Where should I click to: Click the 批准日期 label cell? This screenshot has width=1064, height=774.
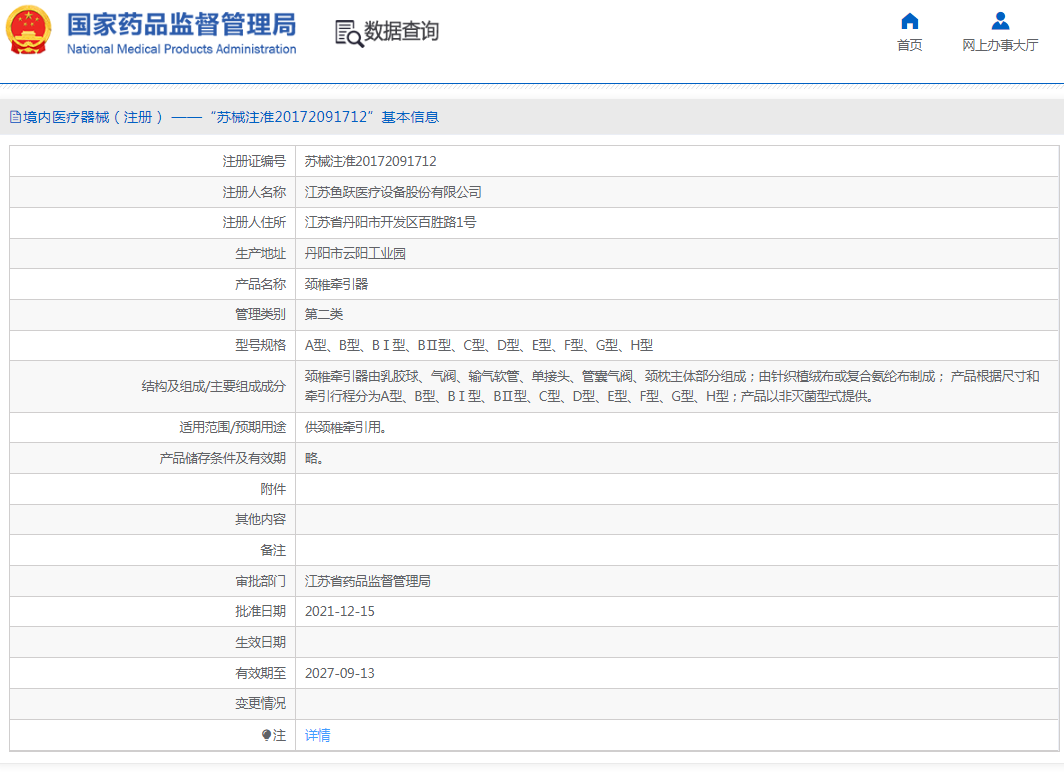(152, 611)
